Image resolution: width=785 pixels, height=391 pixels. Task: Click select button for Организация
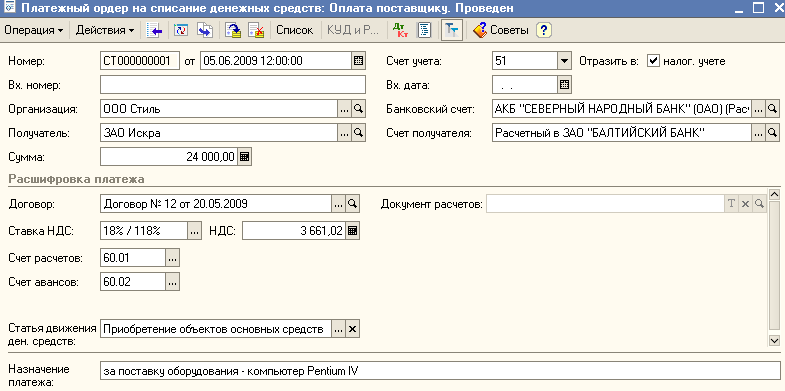pyautogui.click(x=344, y=109)
